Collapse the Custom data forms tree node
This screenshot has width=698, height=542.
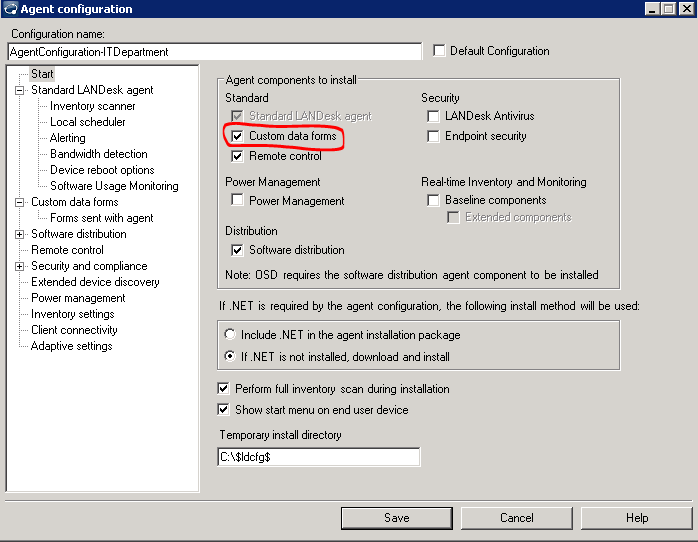(19, 202)
